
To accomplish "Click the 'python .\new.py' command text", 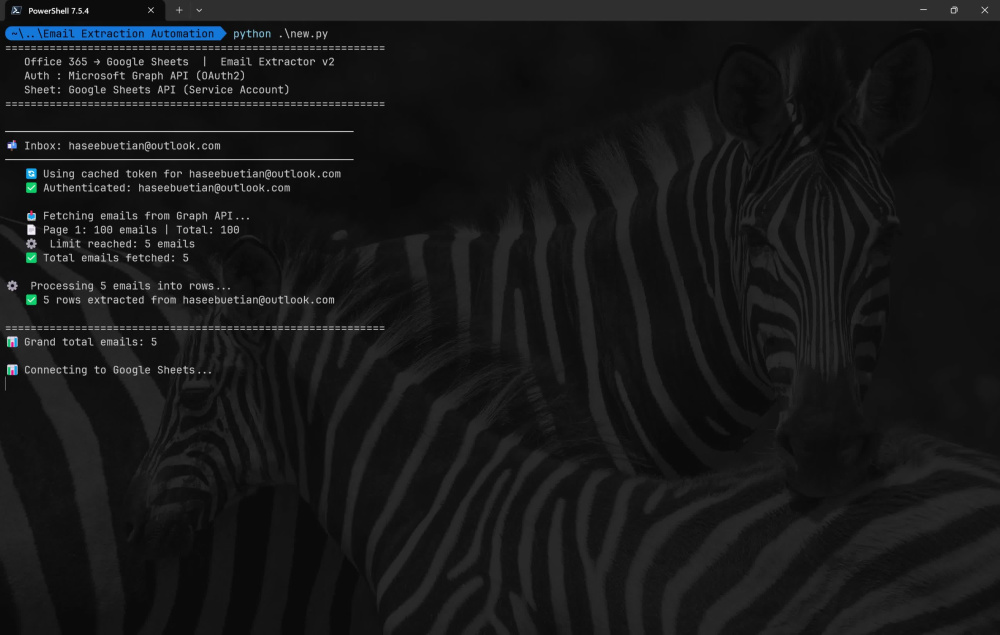I will (x=281, y=34).
